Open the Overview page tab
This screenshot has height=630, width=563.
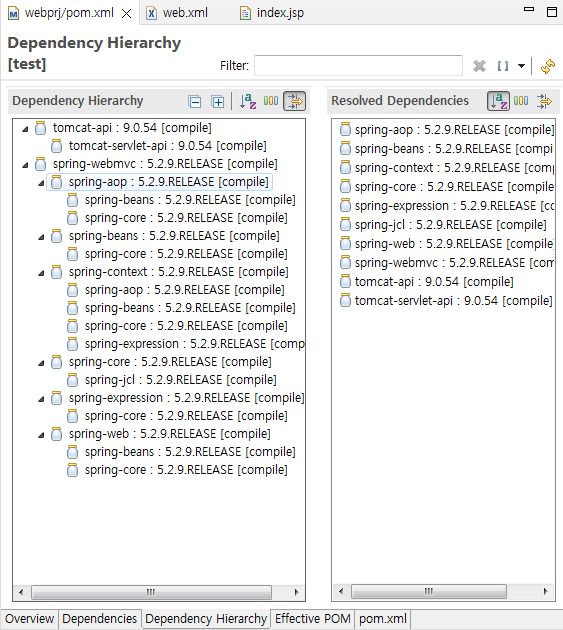[30, 619]
